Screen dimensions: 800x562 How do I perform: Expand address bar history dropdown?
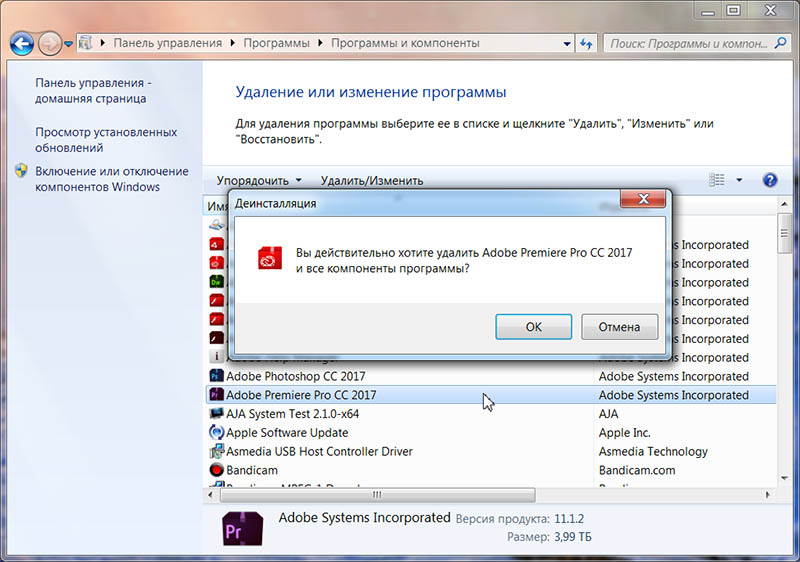click(x=567, y=44)
